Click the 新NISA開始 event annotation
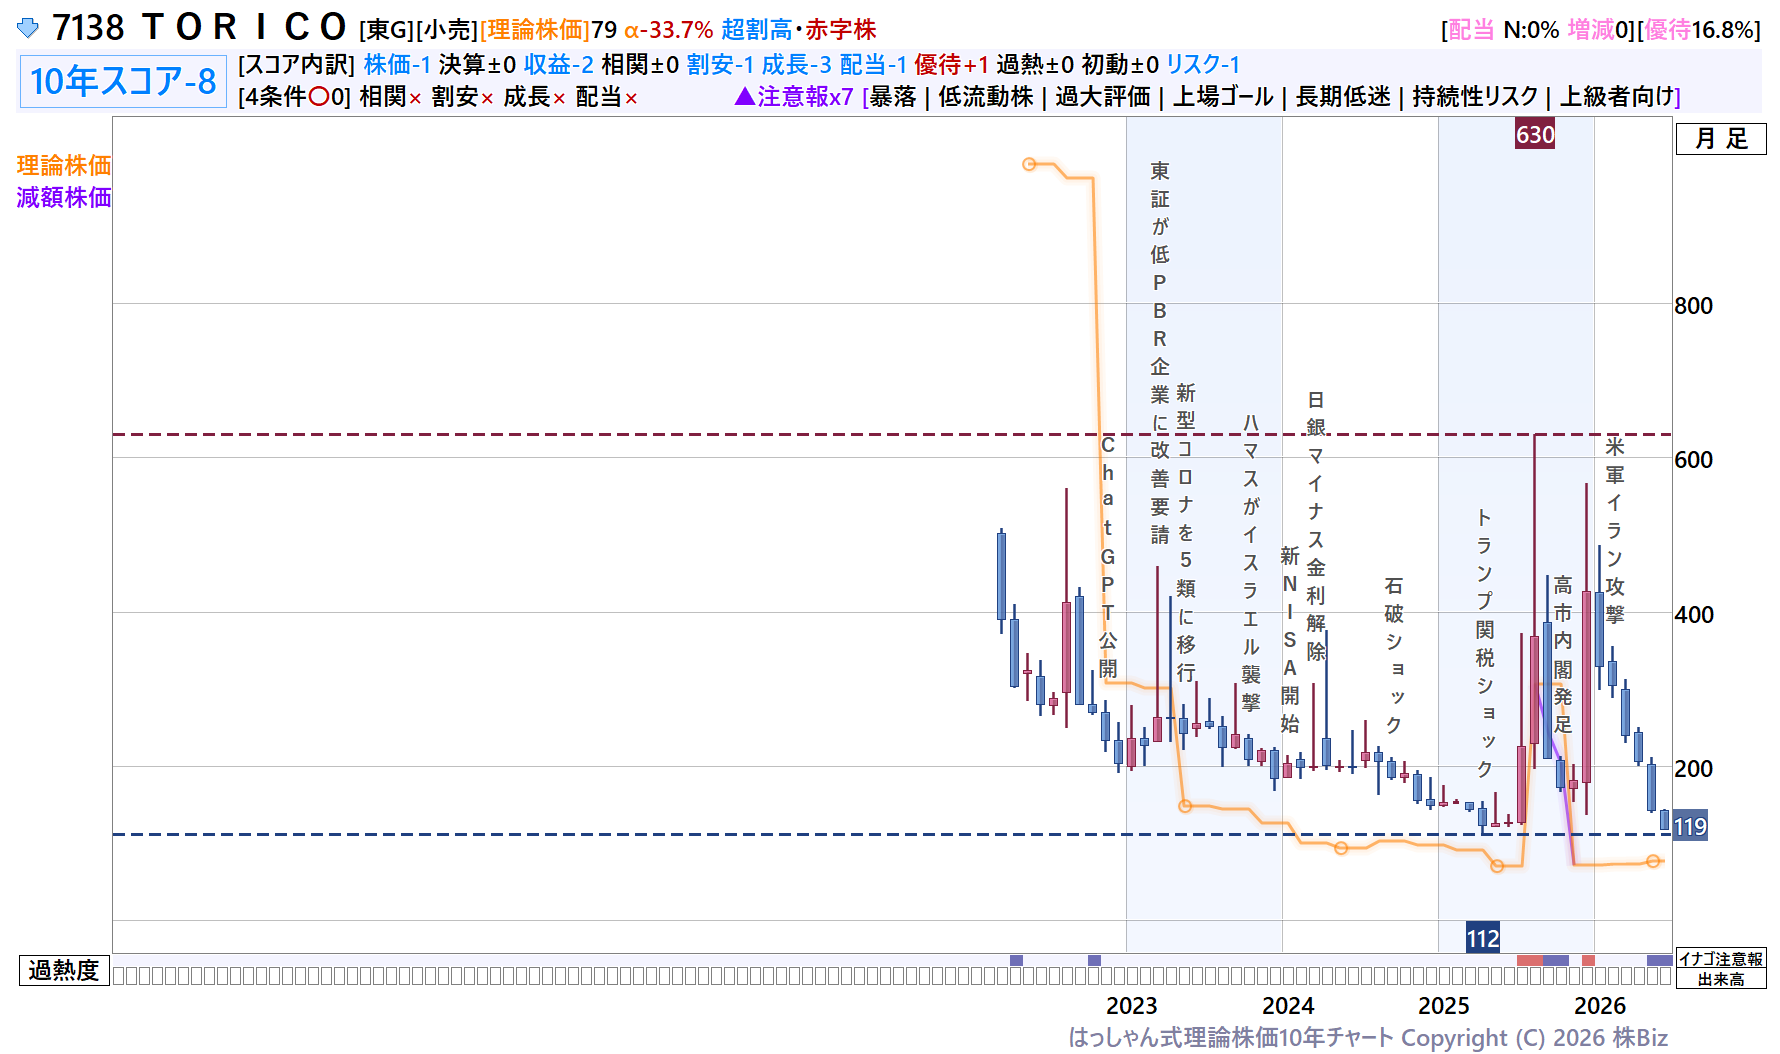 point(1290,640)
